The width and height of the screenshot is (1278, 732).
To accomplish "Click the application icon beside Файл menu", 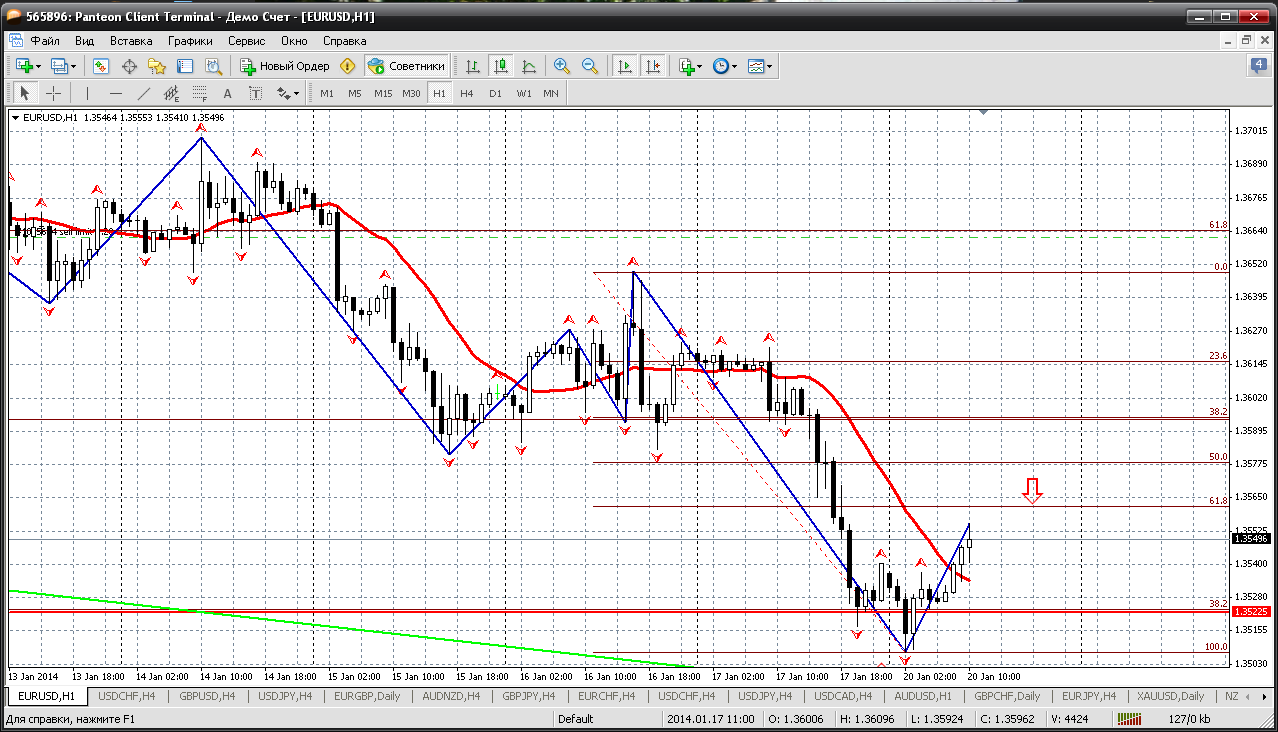I will (x=15, y=41).
